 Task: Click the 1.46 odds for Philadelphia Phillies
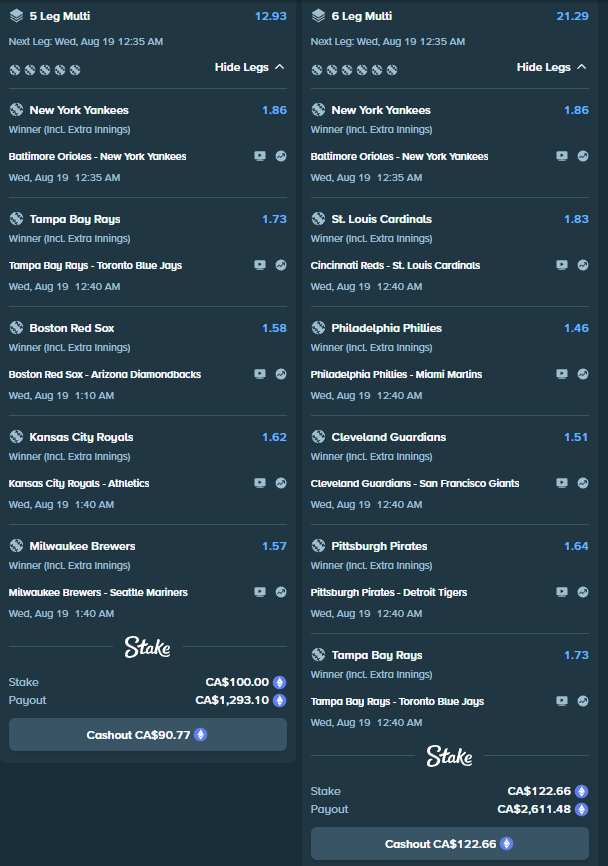click(577, 328)
